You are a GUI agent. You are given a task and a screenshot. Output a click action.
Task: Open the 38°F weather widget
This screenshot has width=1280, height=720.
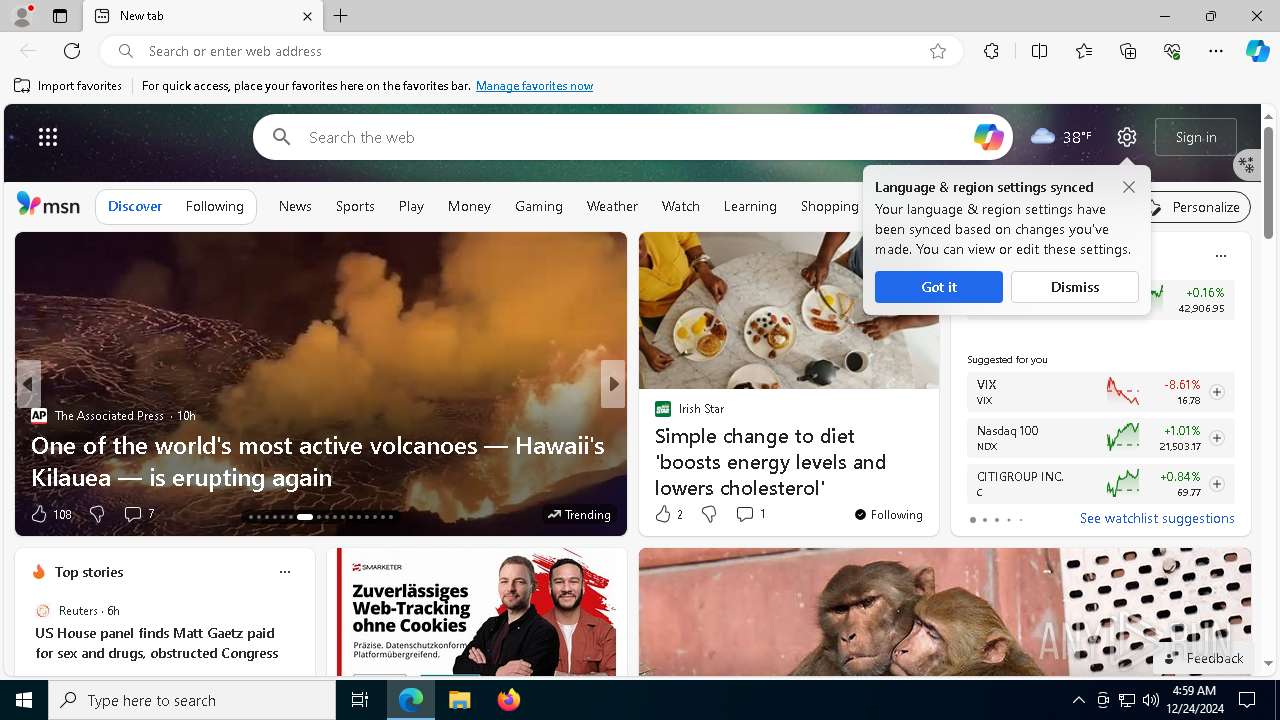1061,137
